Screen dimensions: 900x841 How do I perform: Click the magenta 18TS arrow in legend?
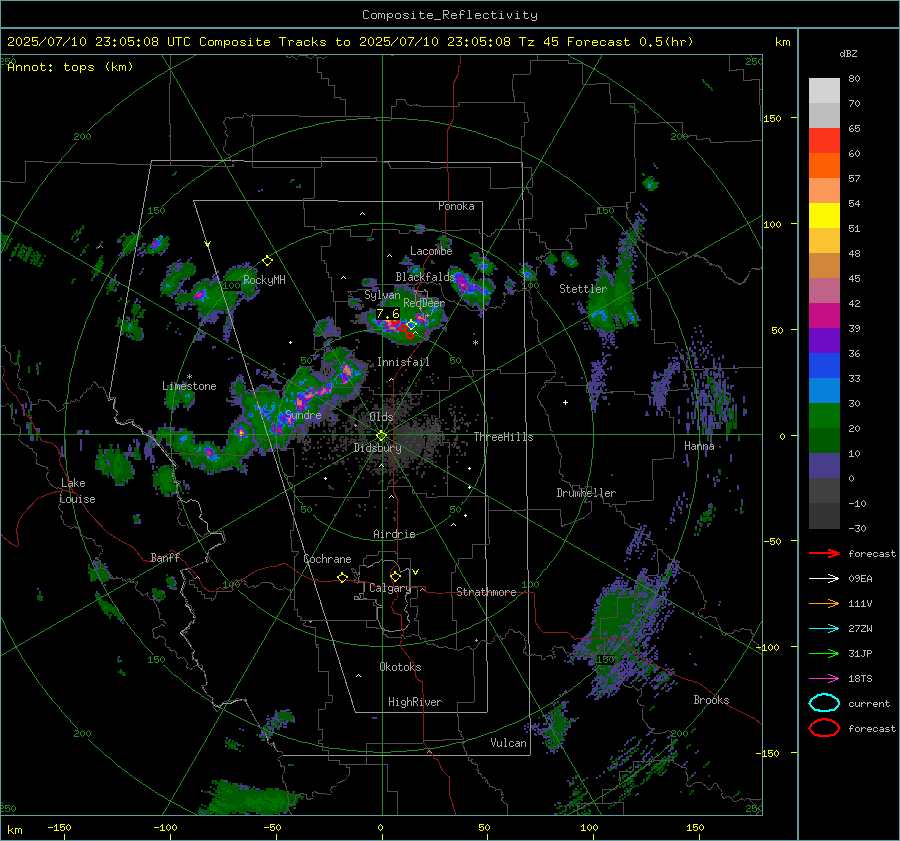coord(824,679)
